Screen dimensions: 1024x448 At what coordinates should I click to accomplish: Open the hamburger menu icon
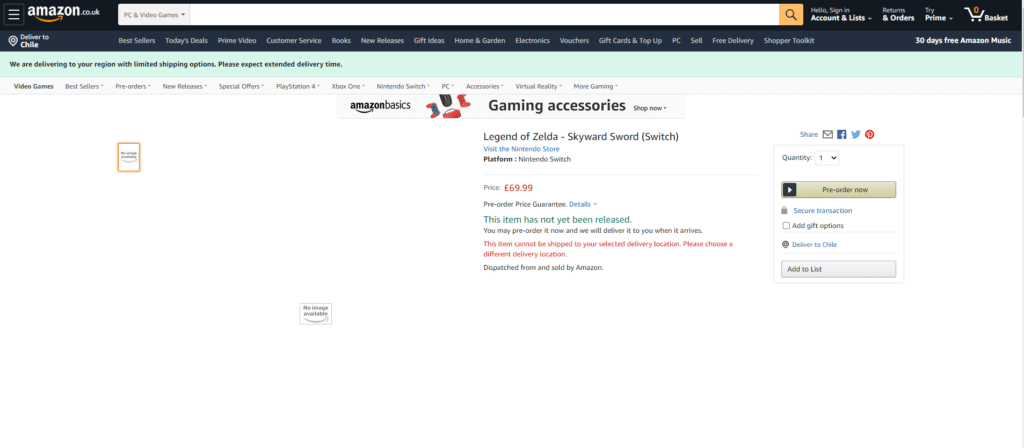(x=14, y=14)
